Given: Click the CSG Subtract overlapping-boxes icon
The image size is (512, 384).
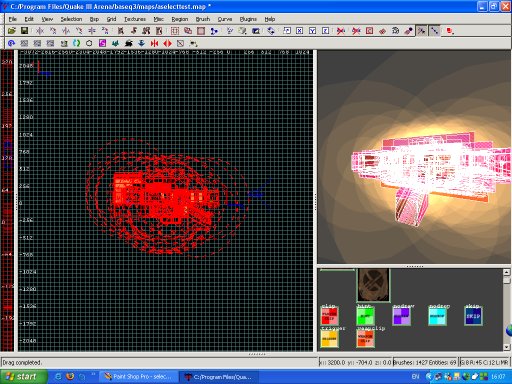Looking at the screenshot, I should click(x=188, y=31).
